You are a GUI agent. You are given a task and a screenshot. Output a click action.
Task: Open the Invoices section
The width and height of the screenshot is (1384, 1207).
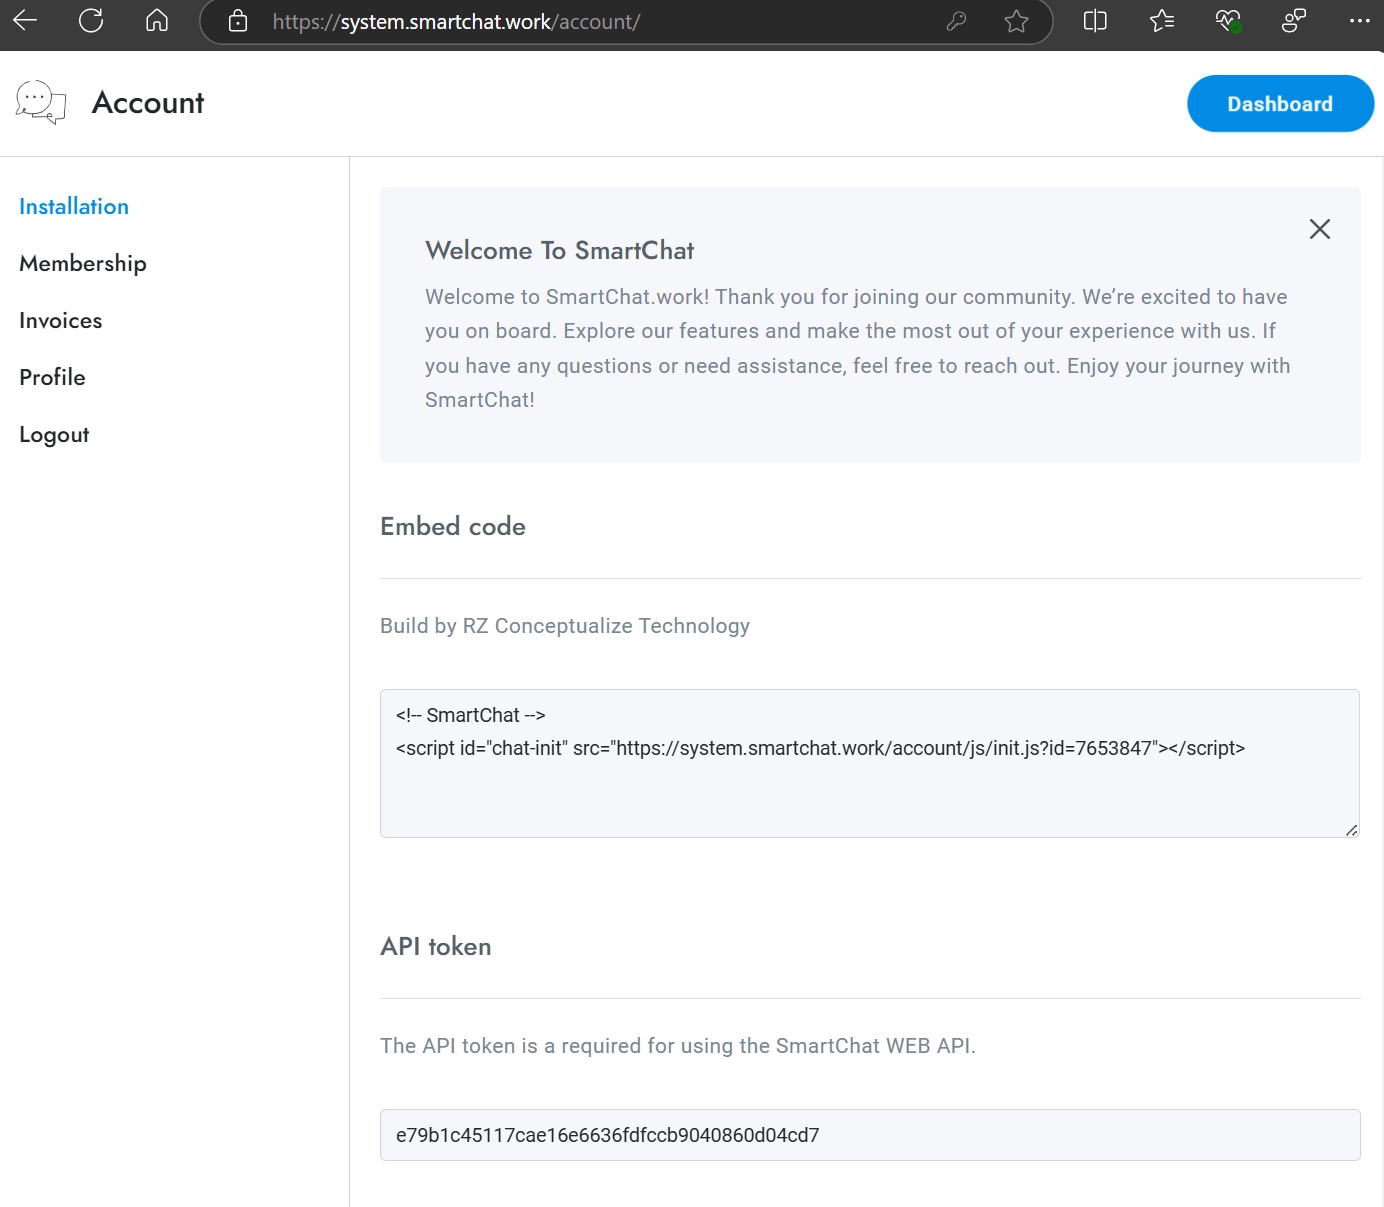60,320
